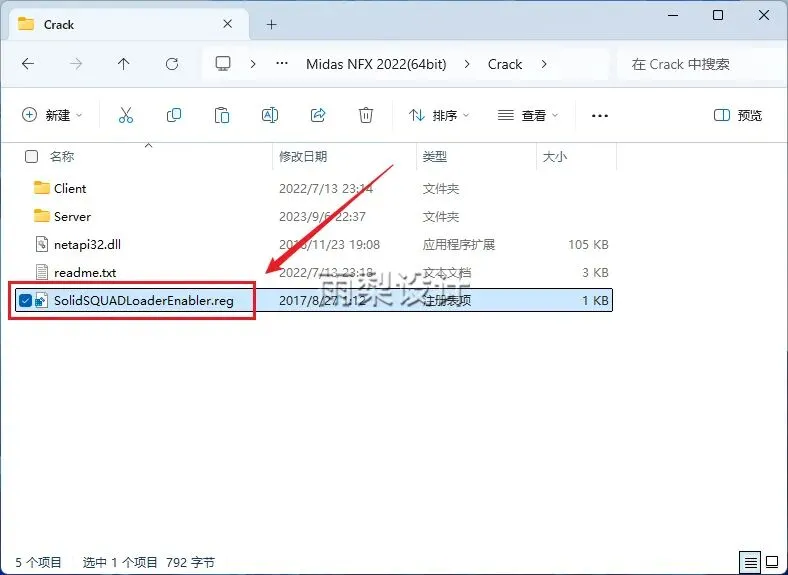The width and height of the screenshot is (788, 575).
Task: Share the selected file
Action: pyautogui.click(x=318, y=115)
